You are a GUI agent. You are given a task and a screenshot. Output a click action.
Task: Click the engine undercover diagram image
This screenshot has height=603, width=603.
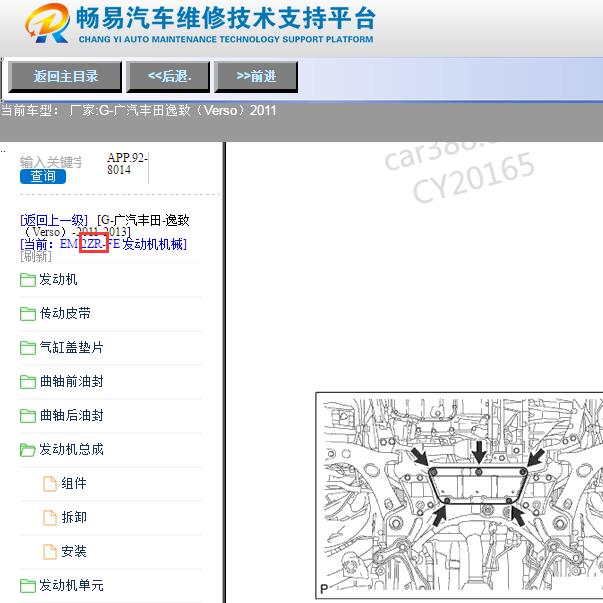point(459,496)
